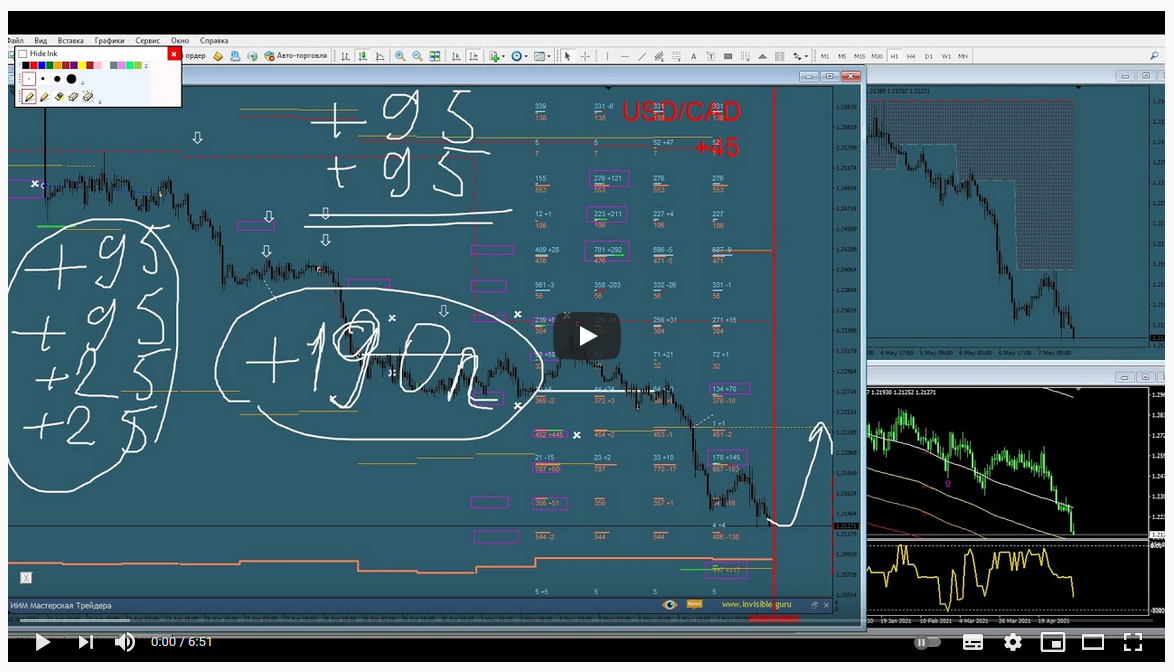
Task: Select MN timeframe
Action: click(x=963, y=56)
